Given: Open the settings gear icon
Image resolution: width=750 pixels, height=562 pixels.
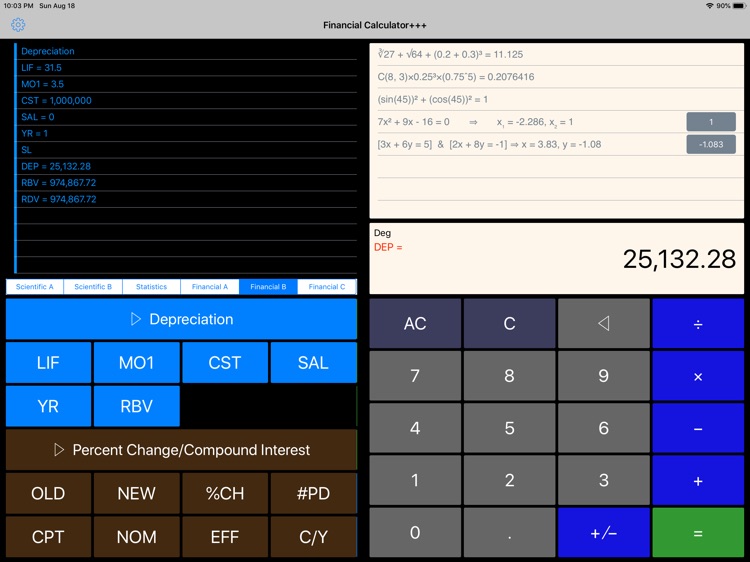Looking at the screenshot, I should point(18,25).
